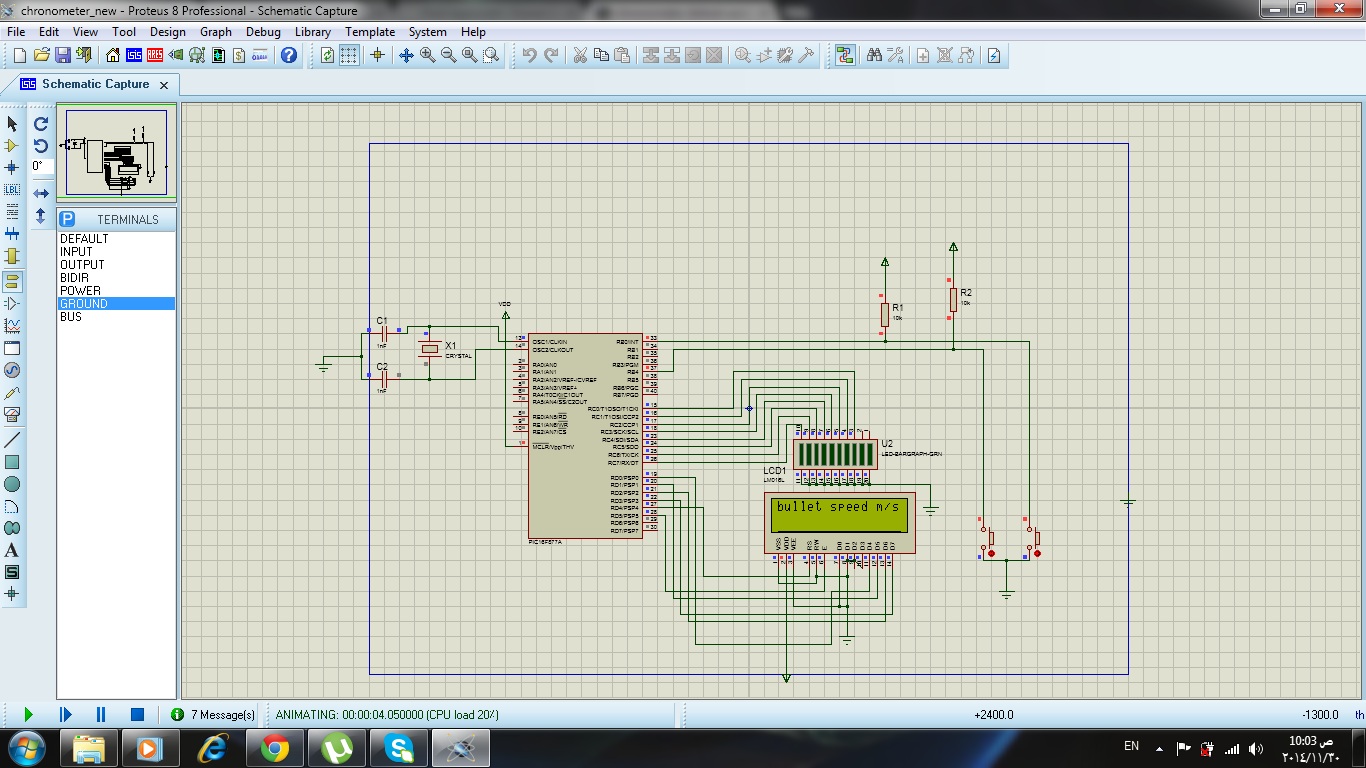This screenshot has width=1366, height=768.
Task: Click the Save Project floppy icon
Action: [62, 56]
